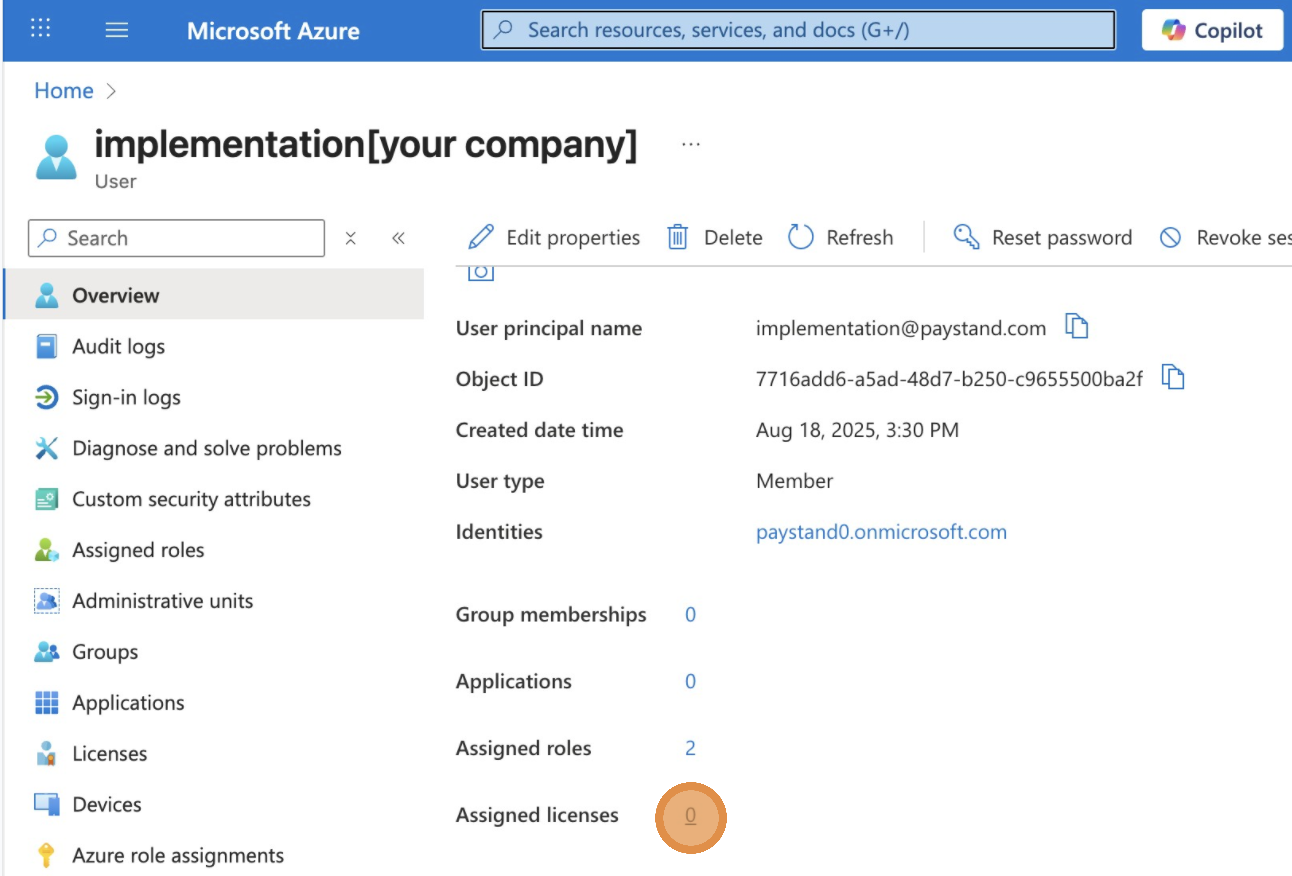Click the key icon for Azure role assignments

coord(46,857)
